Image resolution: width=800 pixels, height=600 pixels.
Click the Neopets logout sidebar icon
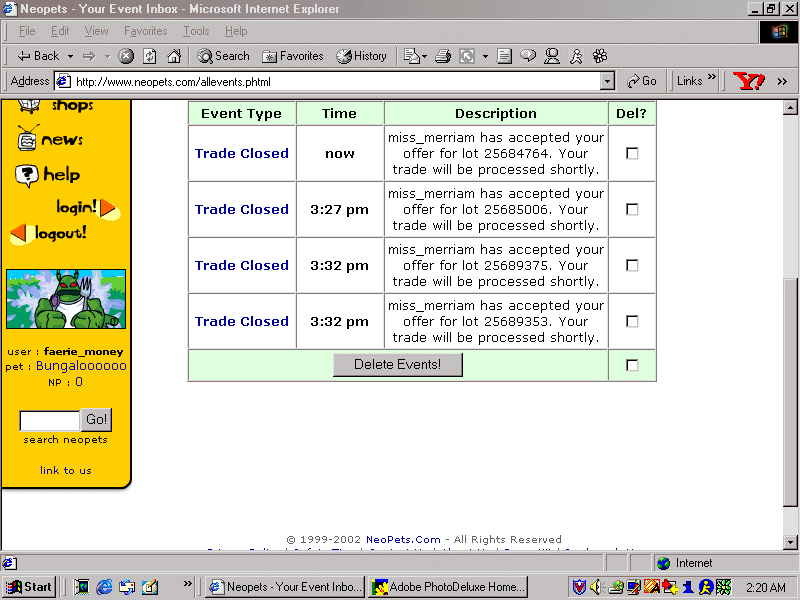(x=49, y=233)
